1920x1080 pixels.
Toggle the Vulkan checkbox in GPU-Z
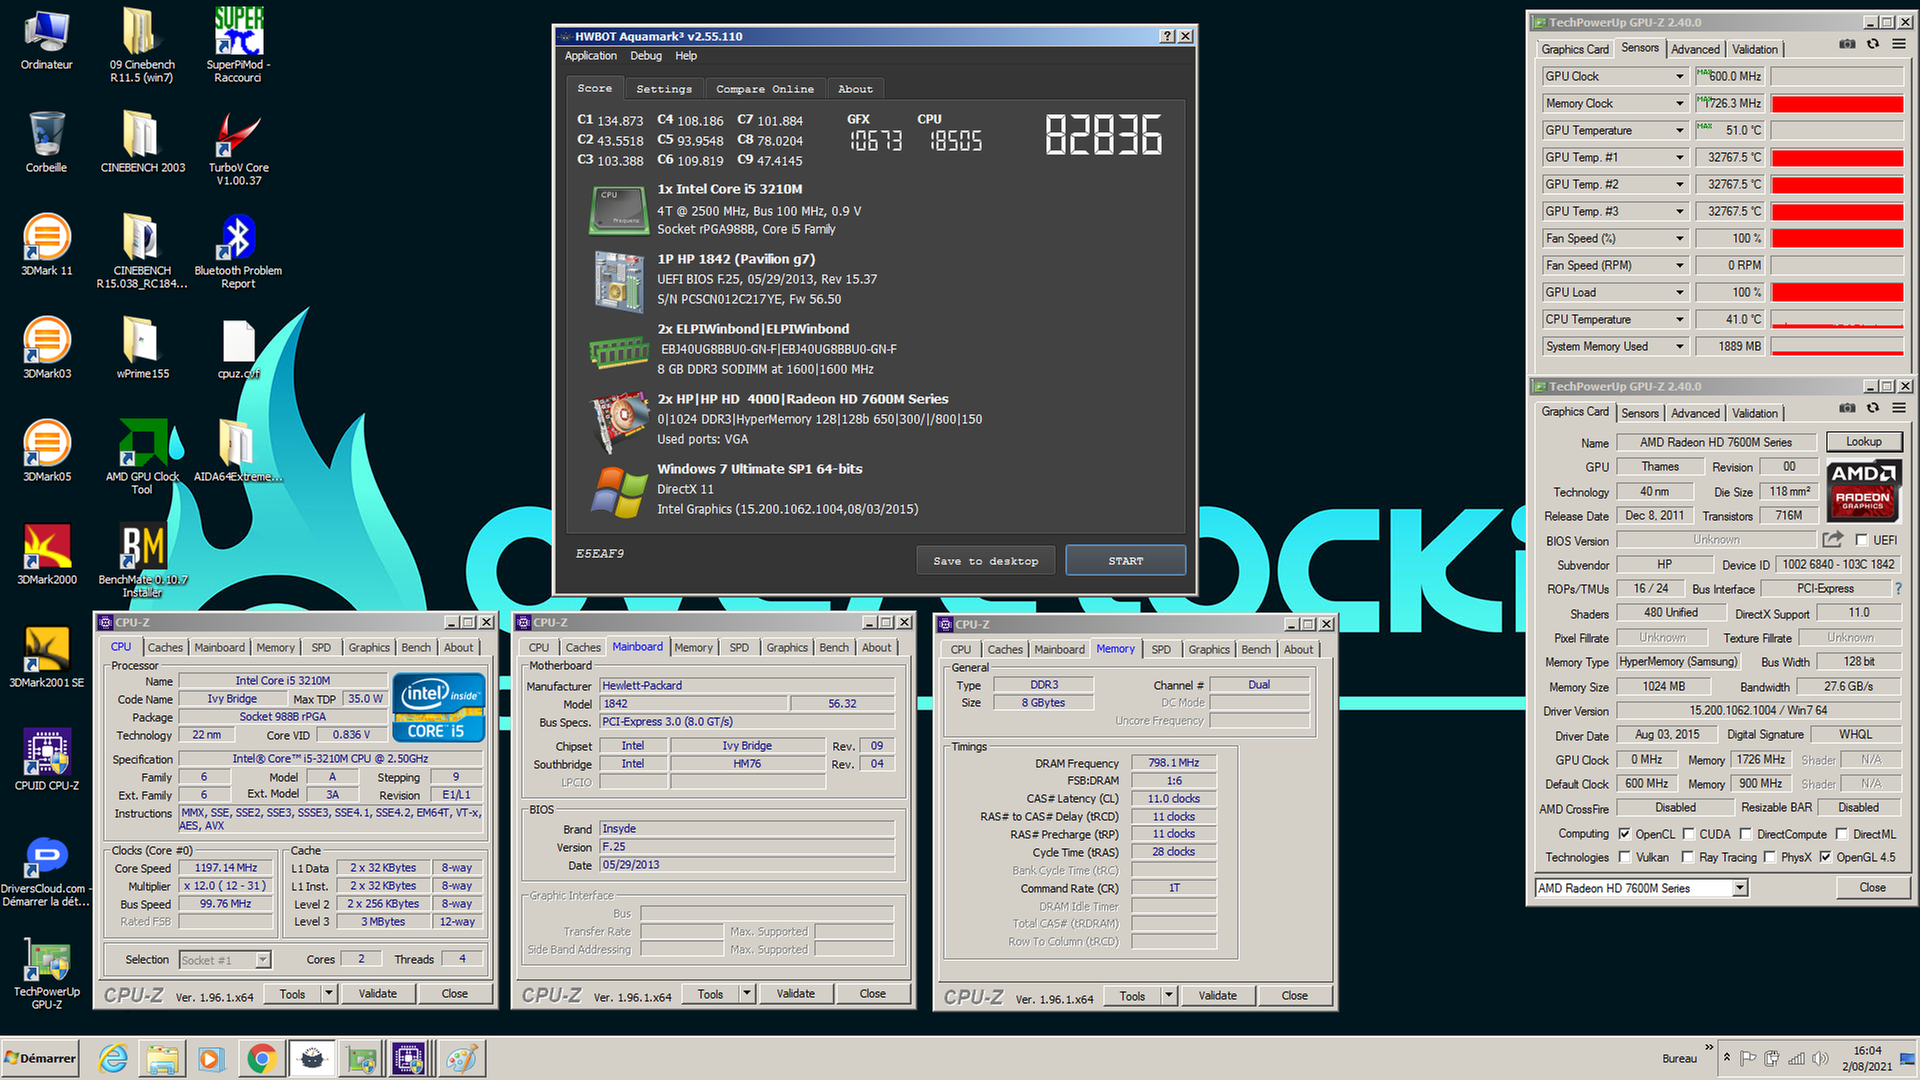[1625, 857]
